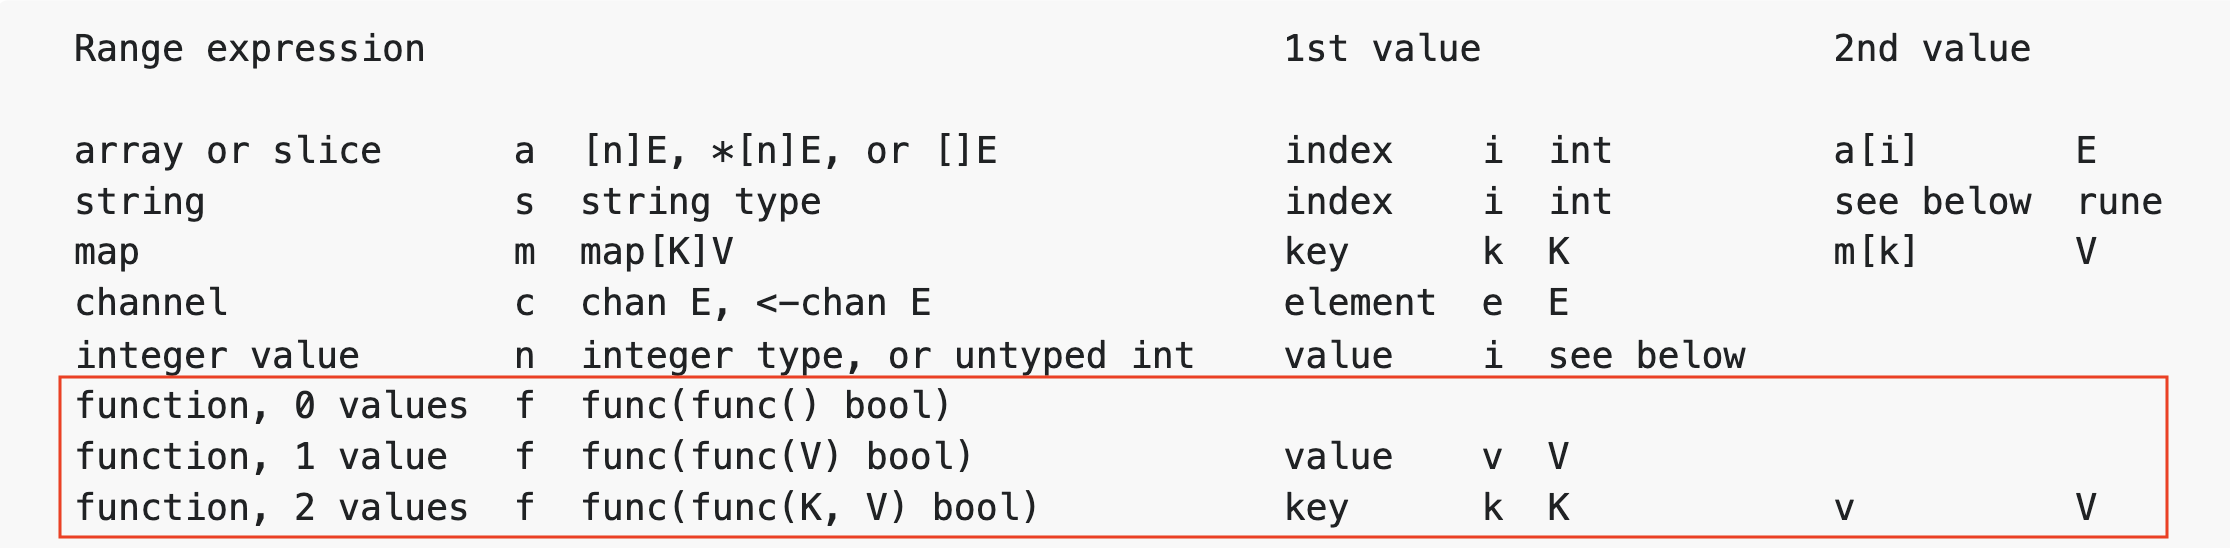Click the "func(func(K, V) bool)" signature
This screenshot has height=548, width=2230.
click(x=809, y=508)
